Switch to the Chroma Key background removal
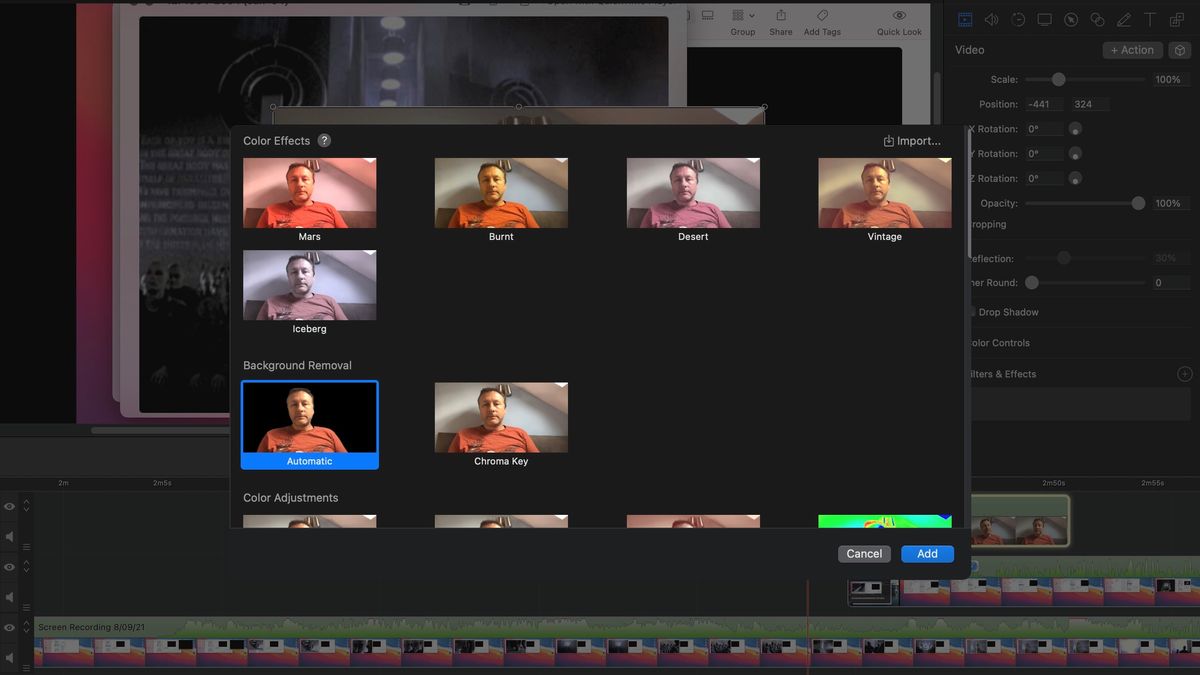Screen dimensions: 1200x675 pyautogui.click(x=501, y=416)
